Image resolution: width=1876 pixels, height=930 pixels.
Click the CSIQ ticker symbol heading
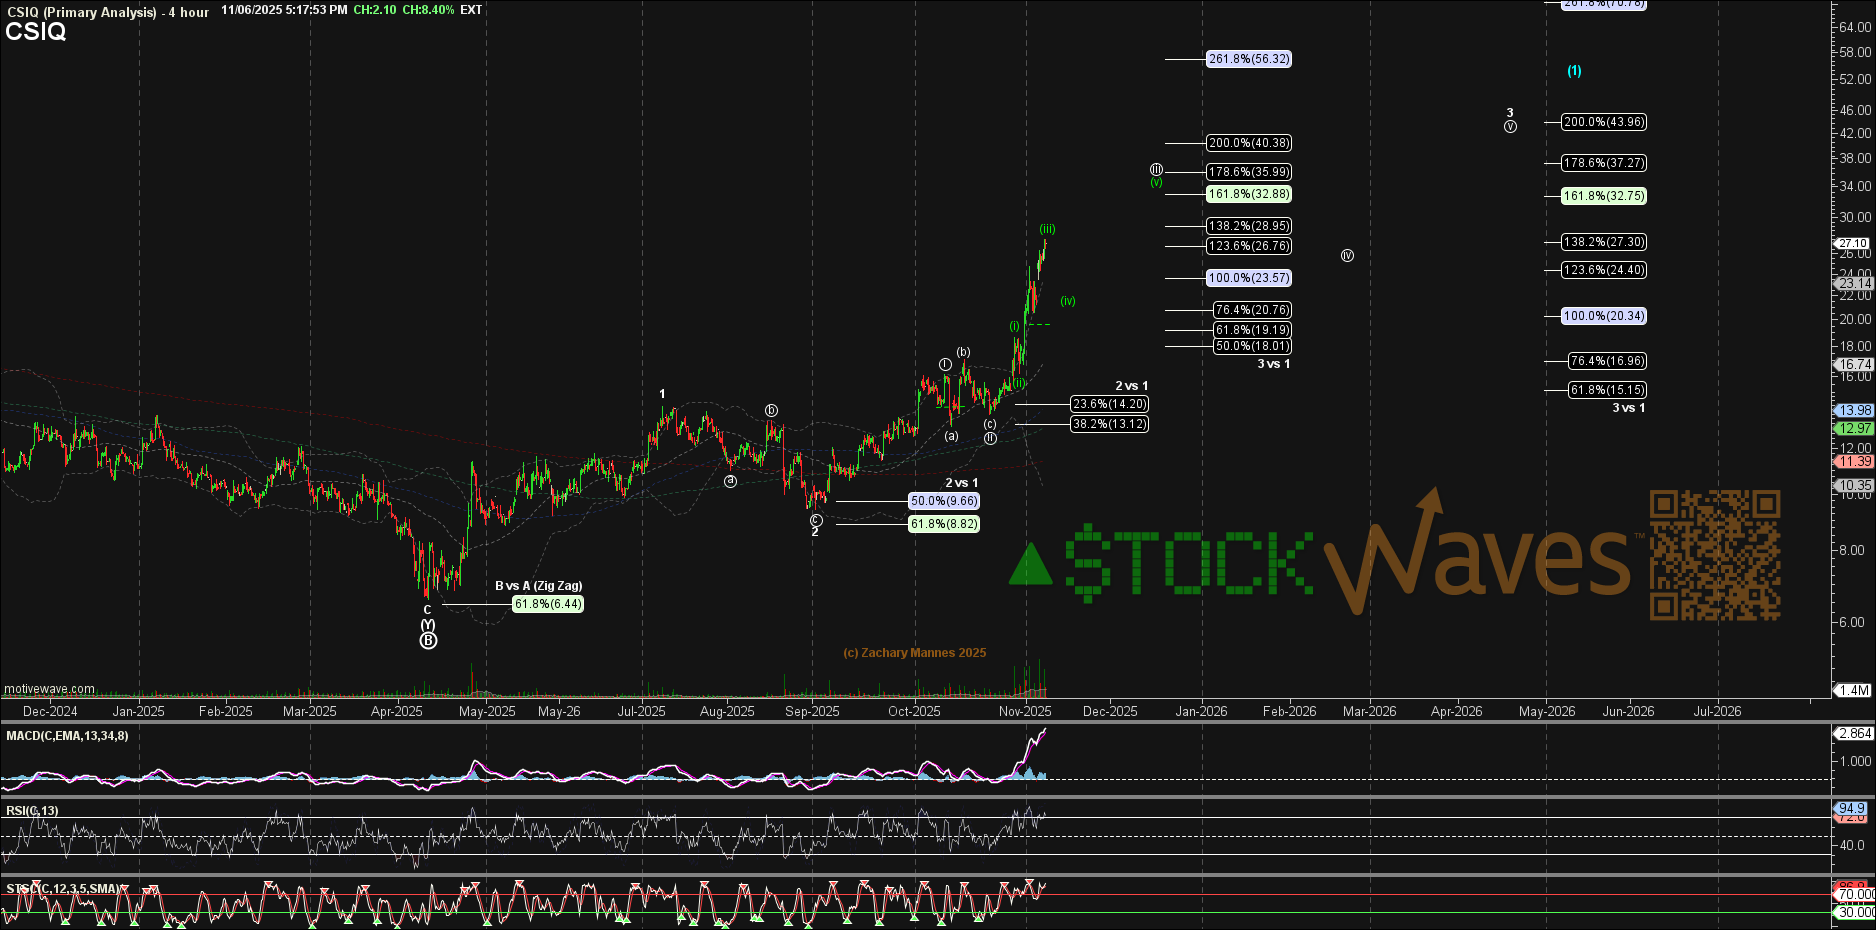(x=35, y=32)
